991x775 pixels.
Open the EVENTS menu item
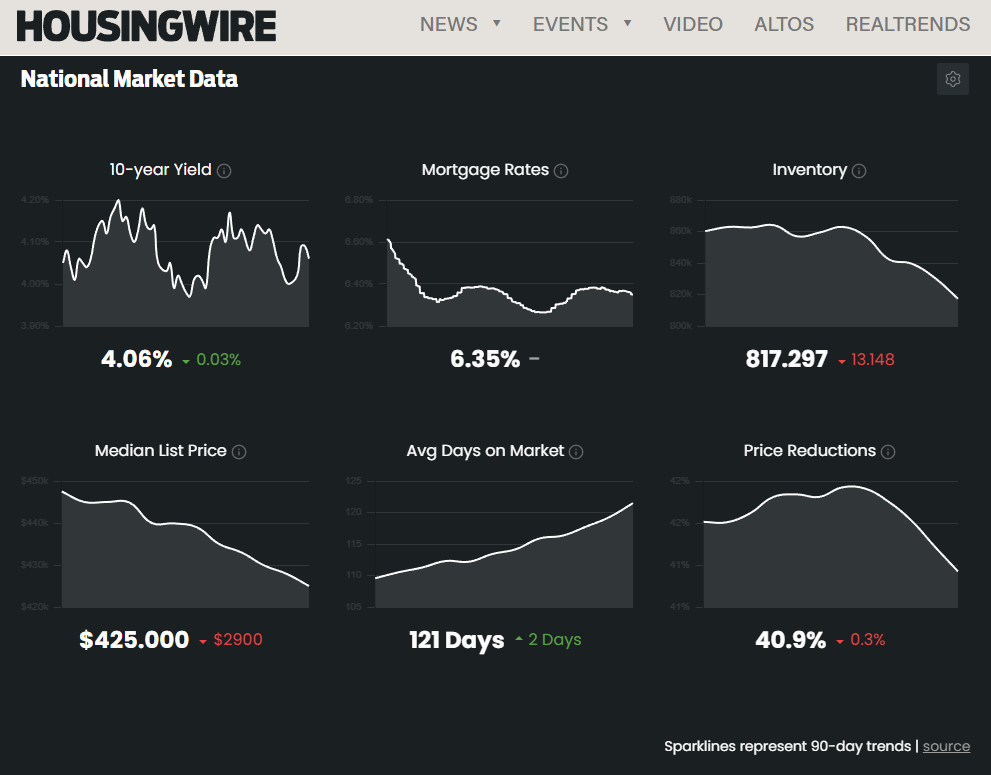tap(570, 24)
